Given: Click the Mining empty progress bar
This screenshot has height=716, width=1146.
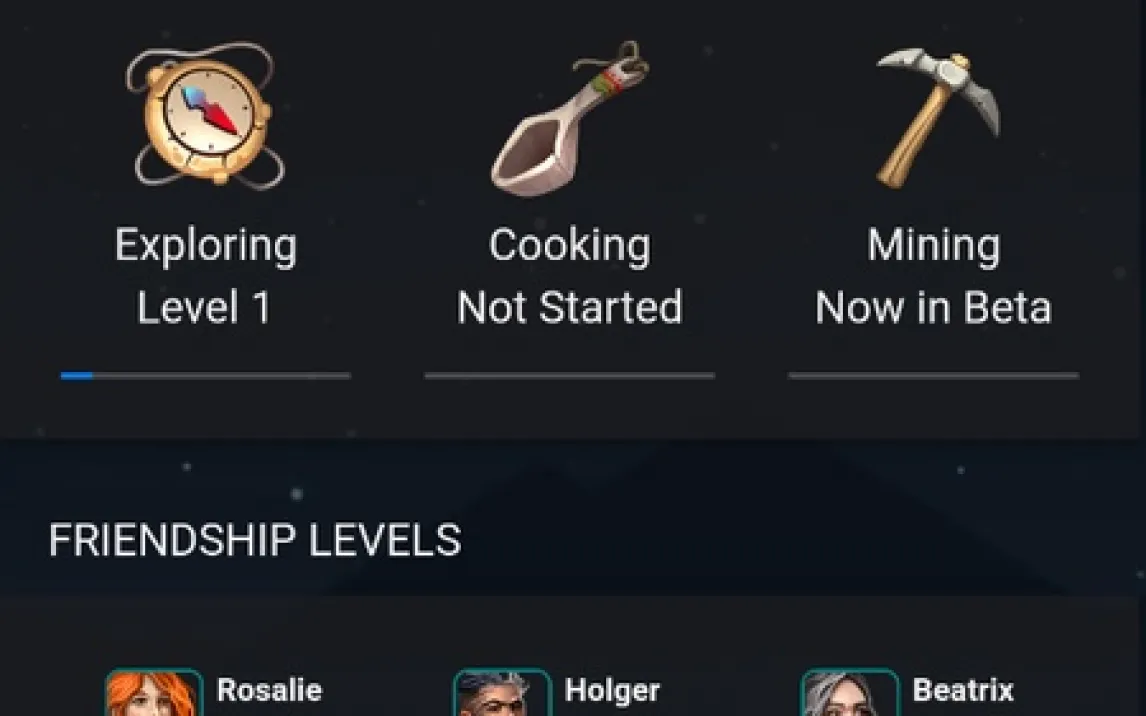Looking at the screenshot, I should 933,376.
